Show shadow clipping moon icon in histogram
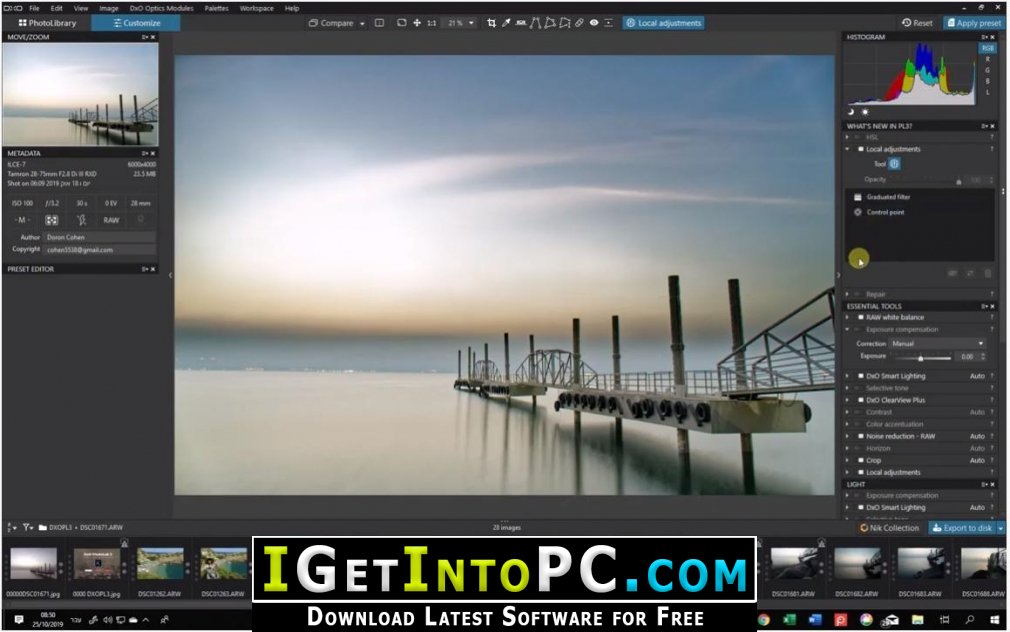 pos(852,112)
